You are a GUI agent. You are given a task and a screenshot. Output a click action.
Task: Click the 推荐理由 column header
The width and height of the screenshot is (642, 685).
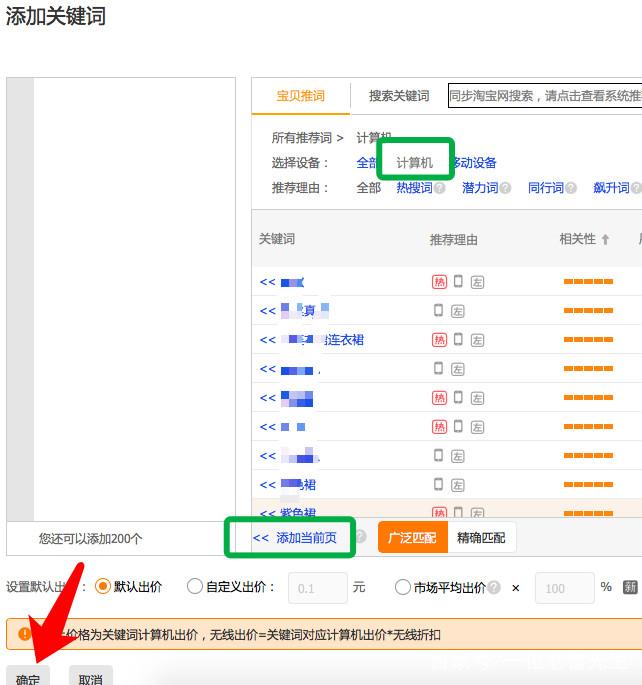pyautogui.click(x=453, y=240)
